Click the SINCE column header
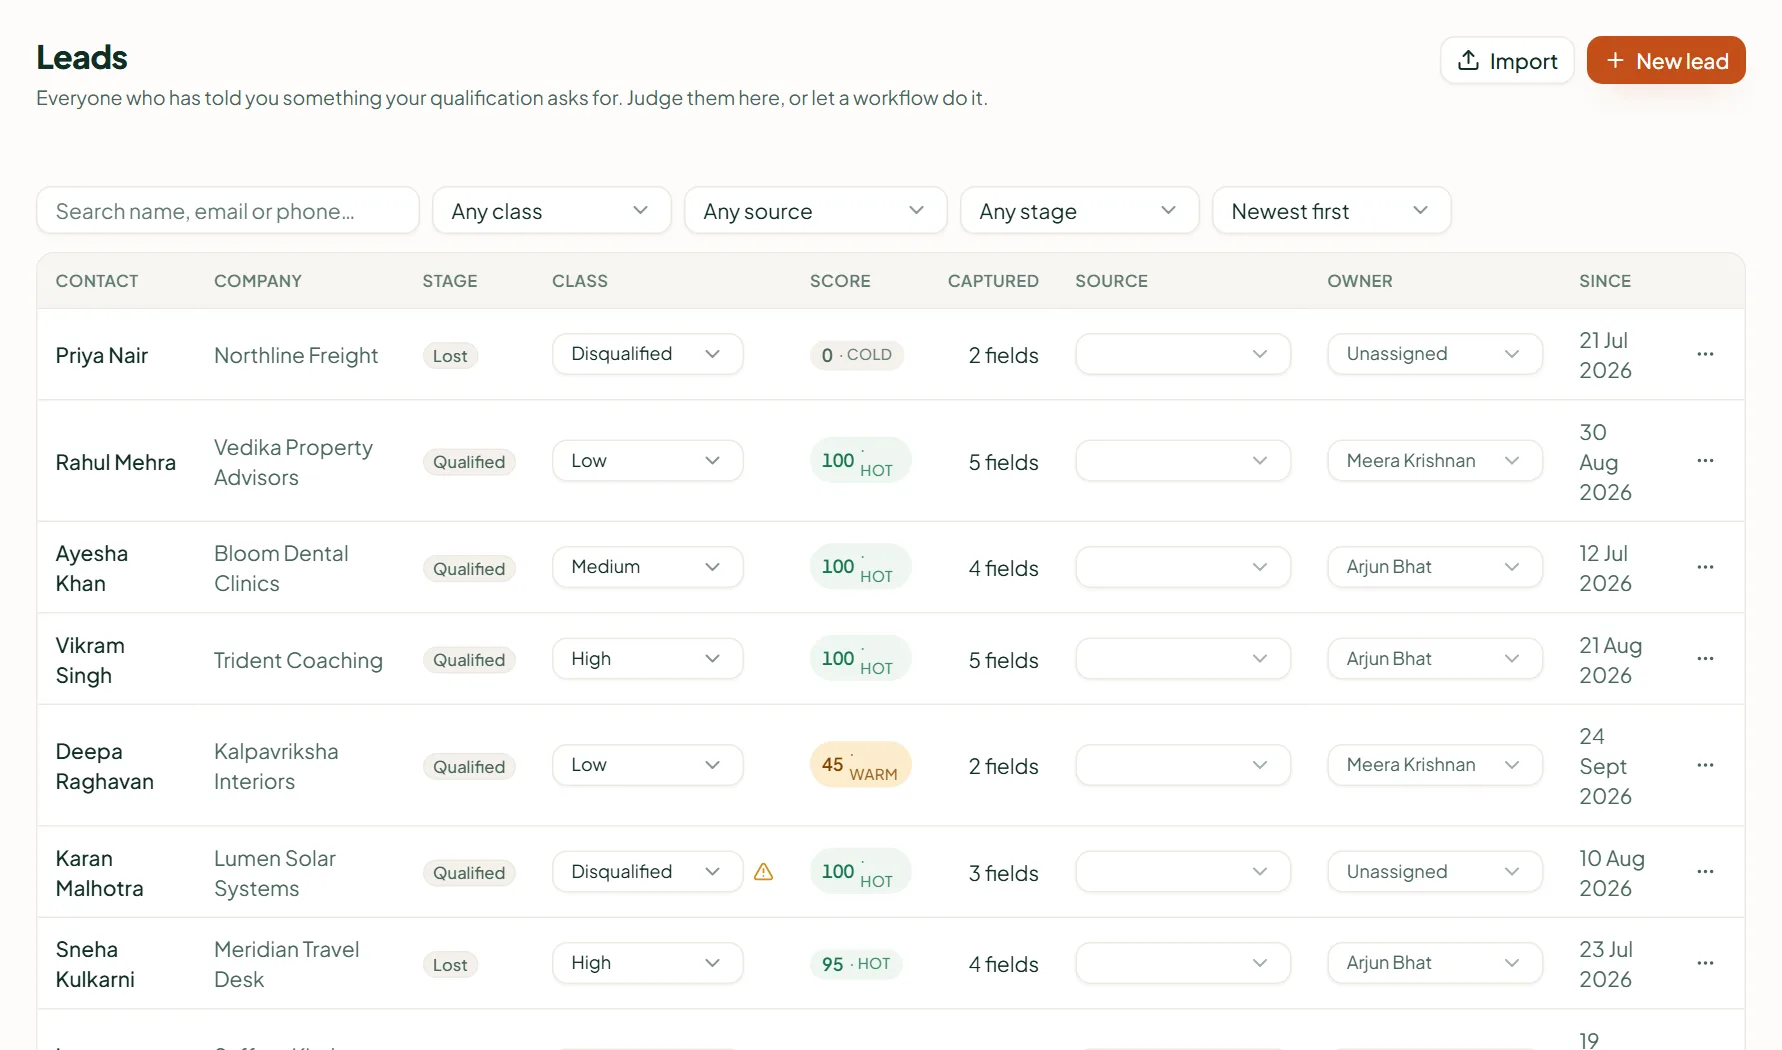 pos(1605,281)
